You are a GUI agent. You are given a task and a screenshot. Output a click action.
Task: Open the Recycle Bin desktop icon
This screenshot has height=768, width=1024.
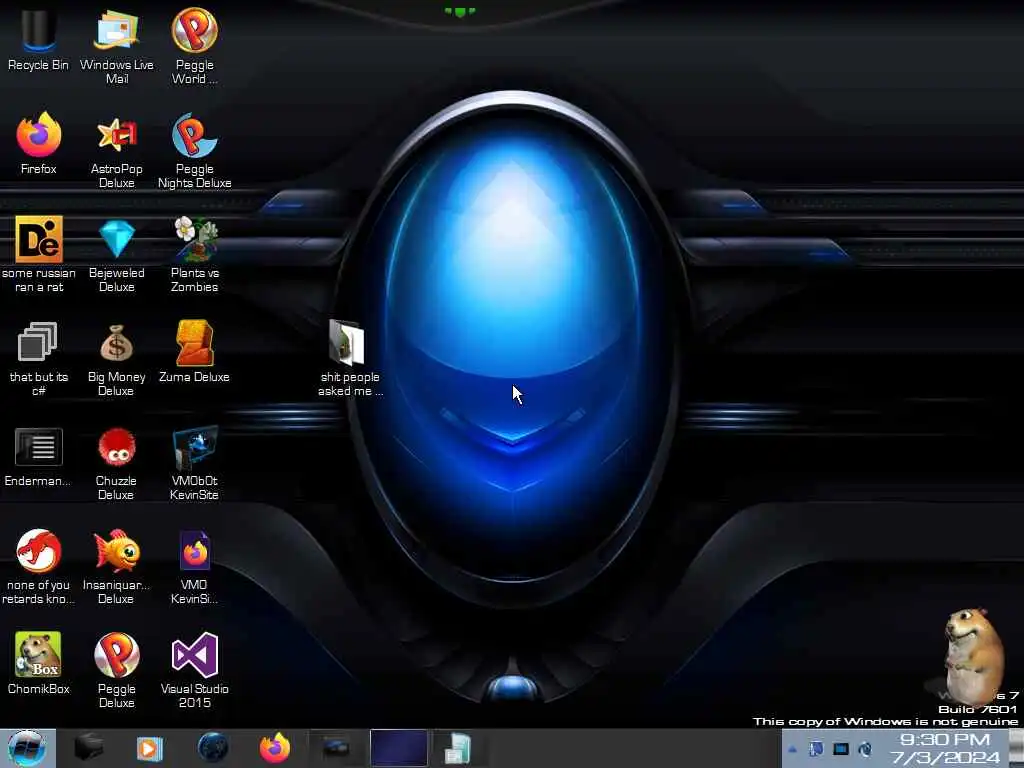tap(38, 40)
